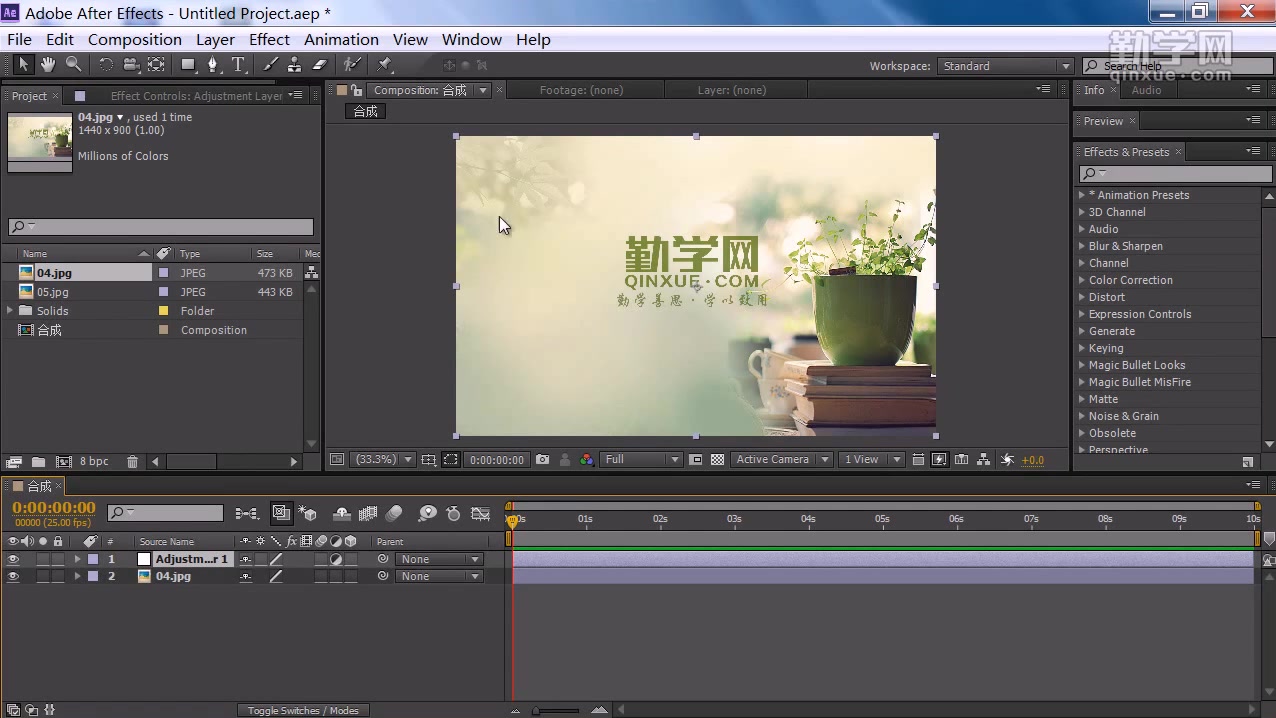Activate the Horizontal Type tool
This screenshot has height=718, width=1276.
coord(238,64)
